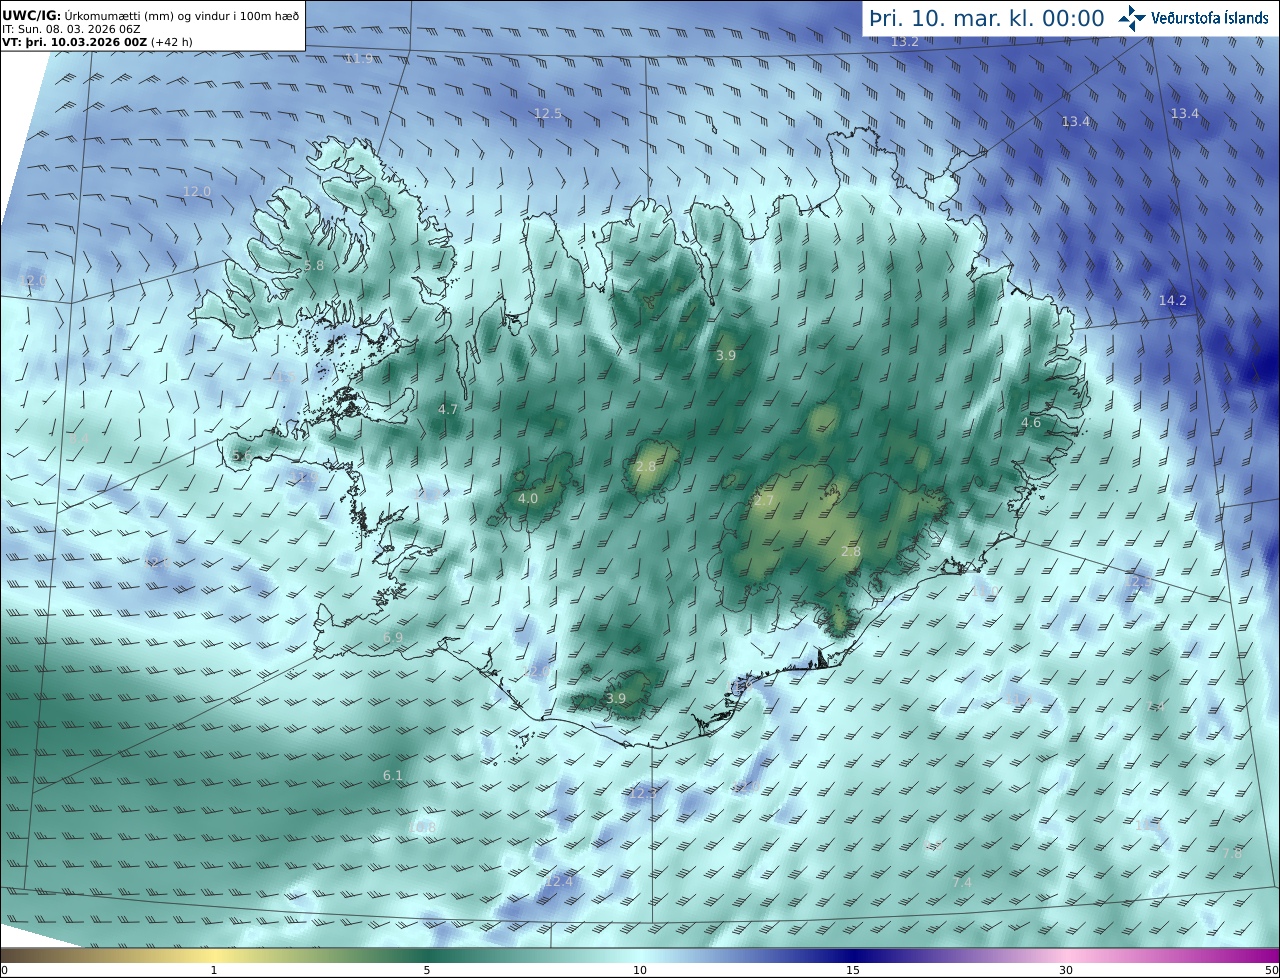
Task: Click the 1 tick label on the colour scale
Action: [x=214, y=970]
